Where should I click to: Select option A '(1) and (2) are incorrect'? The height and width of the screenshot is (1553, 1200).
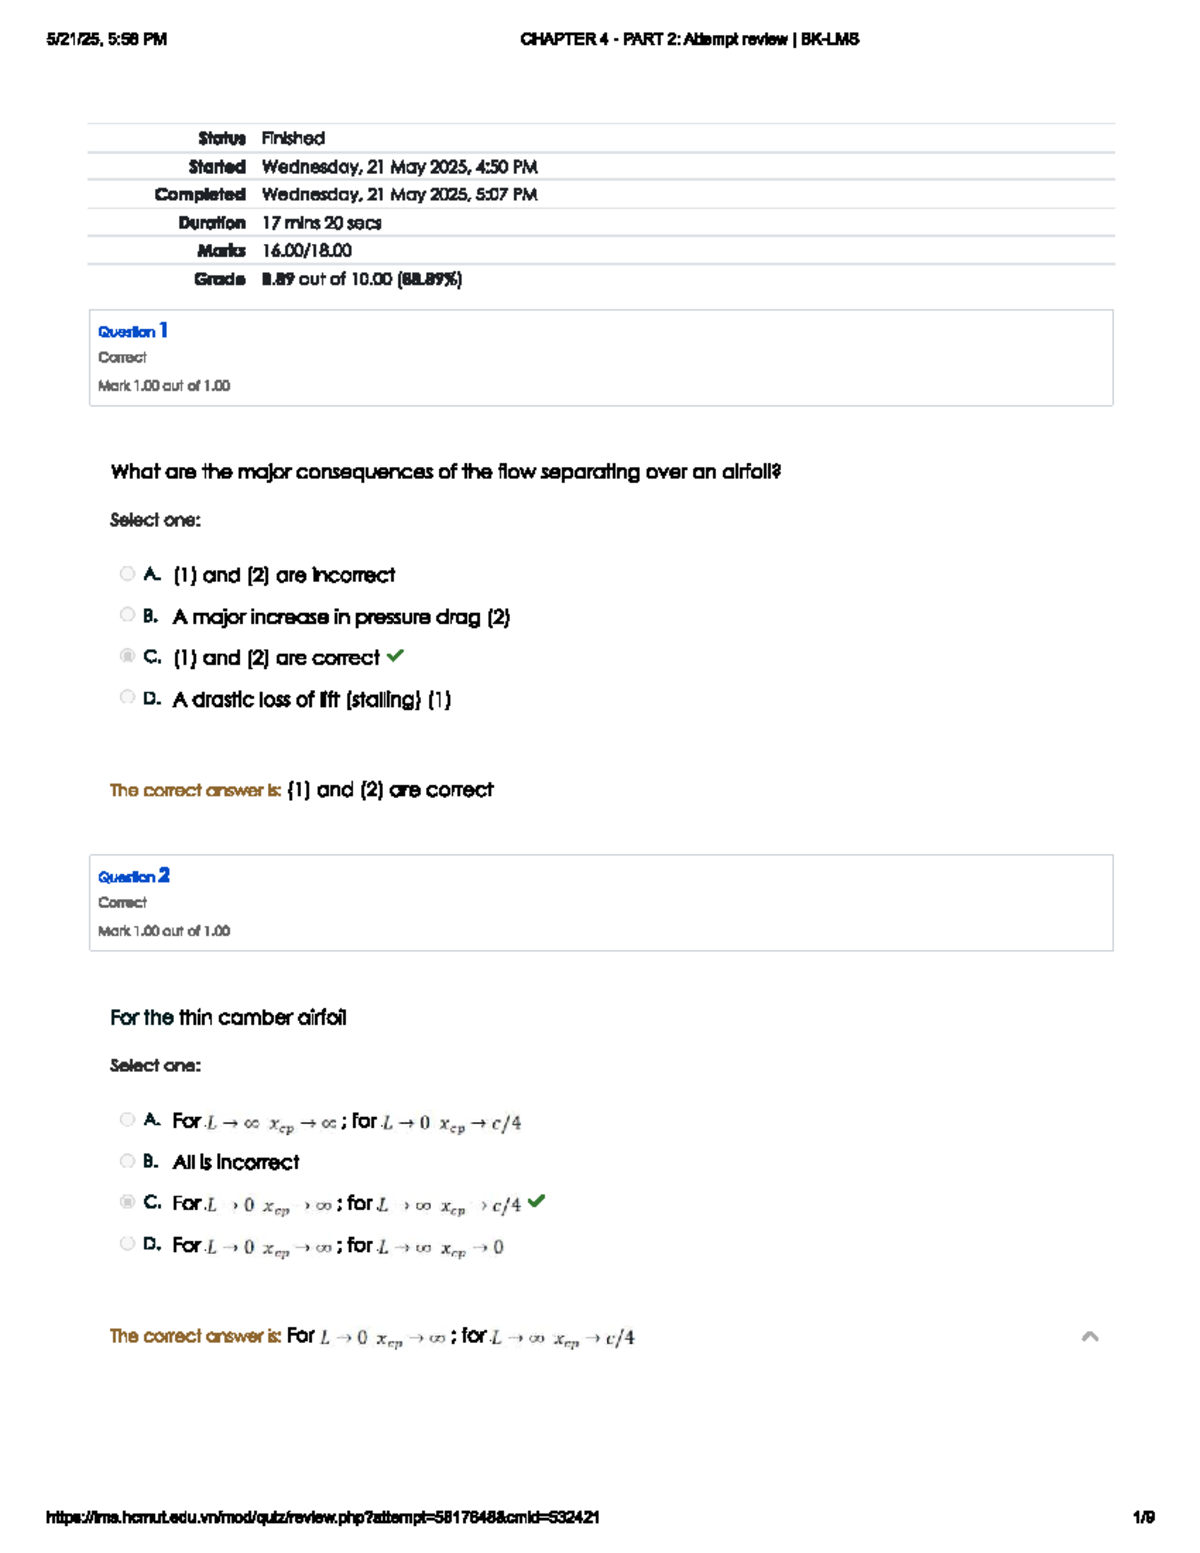point(127,574)
